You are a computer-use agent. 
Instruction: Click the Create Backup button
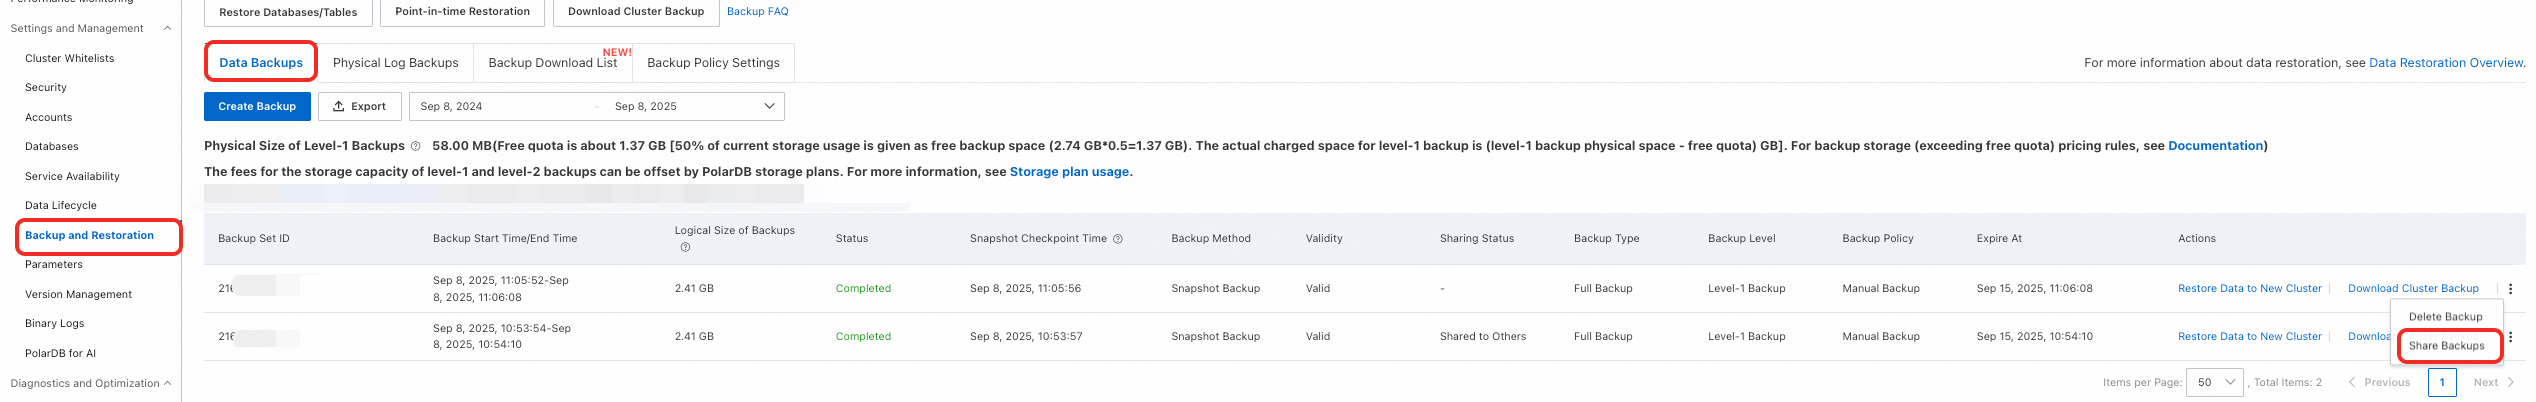point(257,106)
